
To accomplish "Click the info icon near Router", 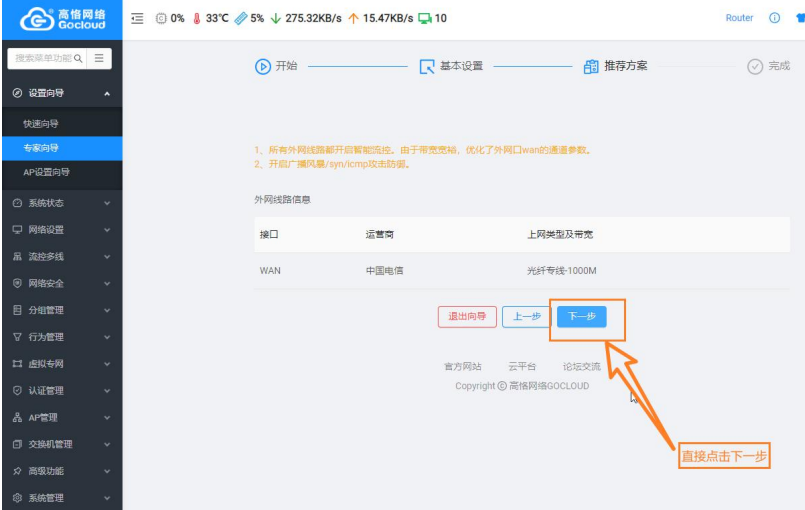I will [x=774, y=18].
